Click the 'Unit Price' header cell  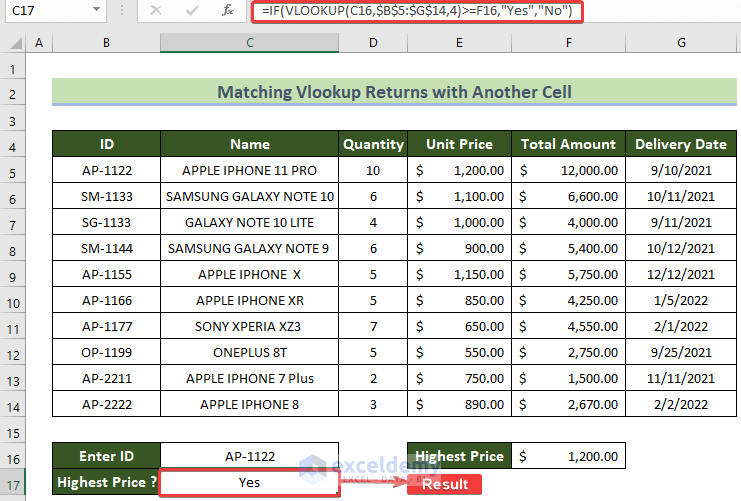pyautogui.click(x=459, y=144)
